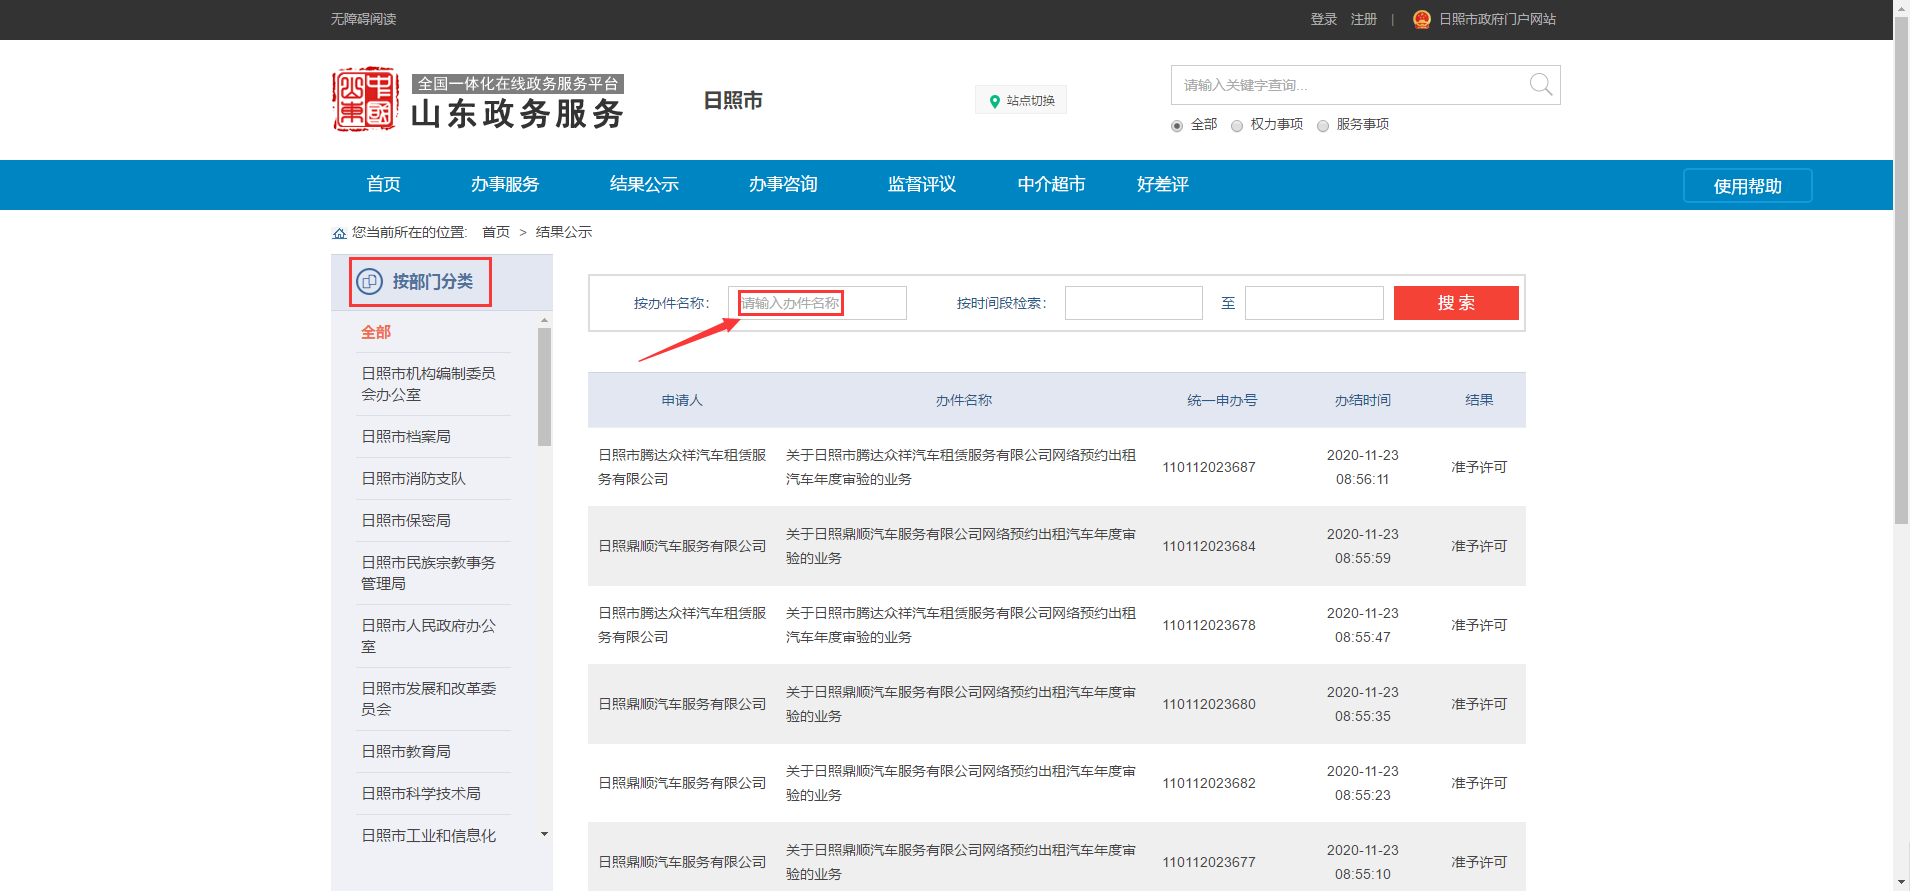Go to the 监督评议 navigation tab
The height and width of the screenshot is (891, 1910).
click(921, 185)
